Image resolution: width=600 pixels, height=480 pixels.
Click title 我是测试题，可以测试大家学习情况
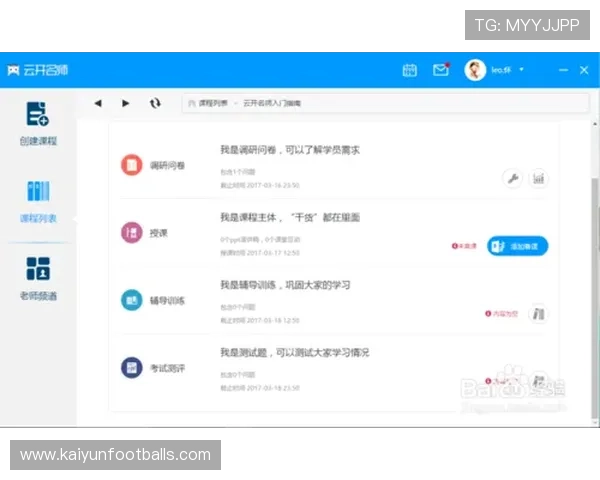(x=295, y=353)
